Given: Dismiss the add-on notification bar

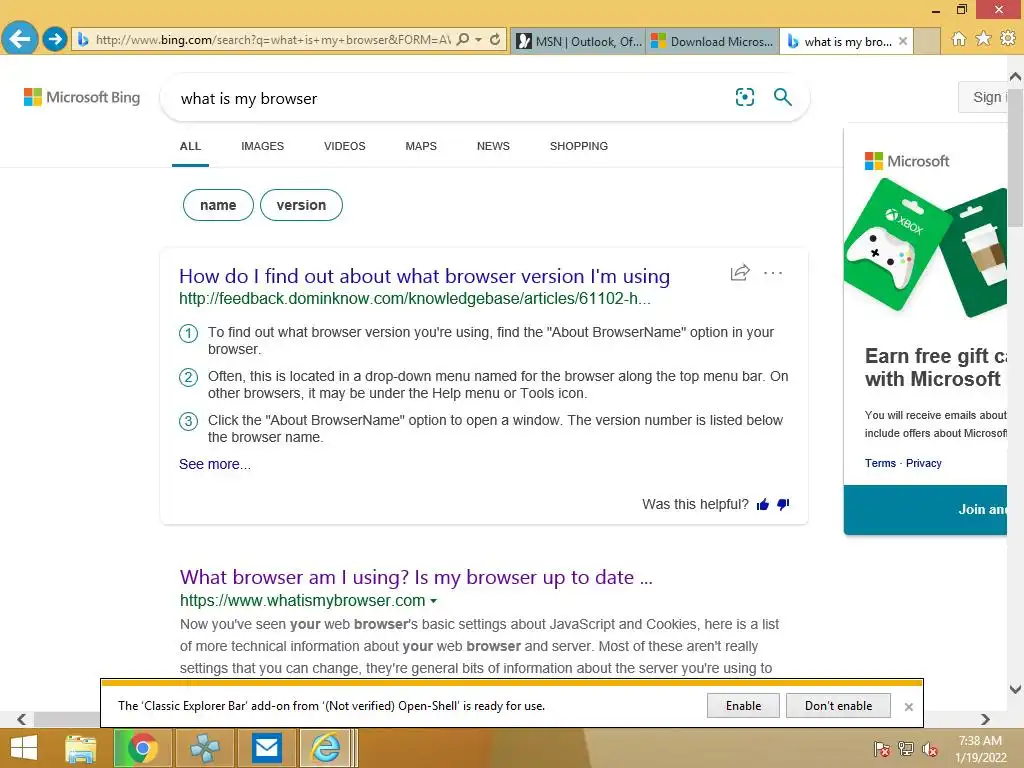Looking at the screenshot, I should (x=908, y=707).
